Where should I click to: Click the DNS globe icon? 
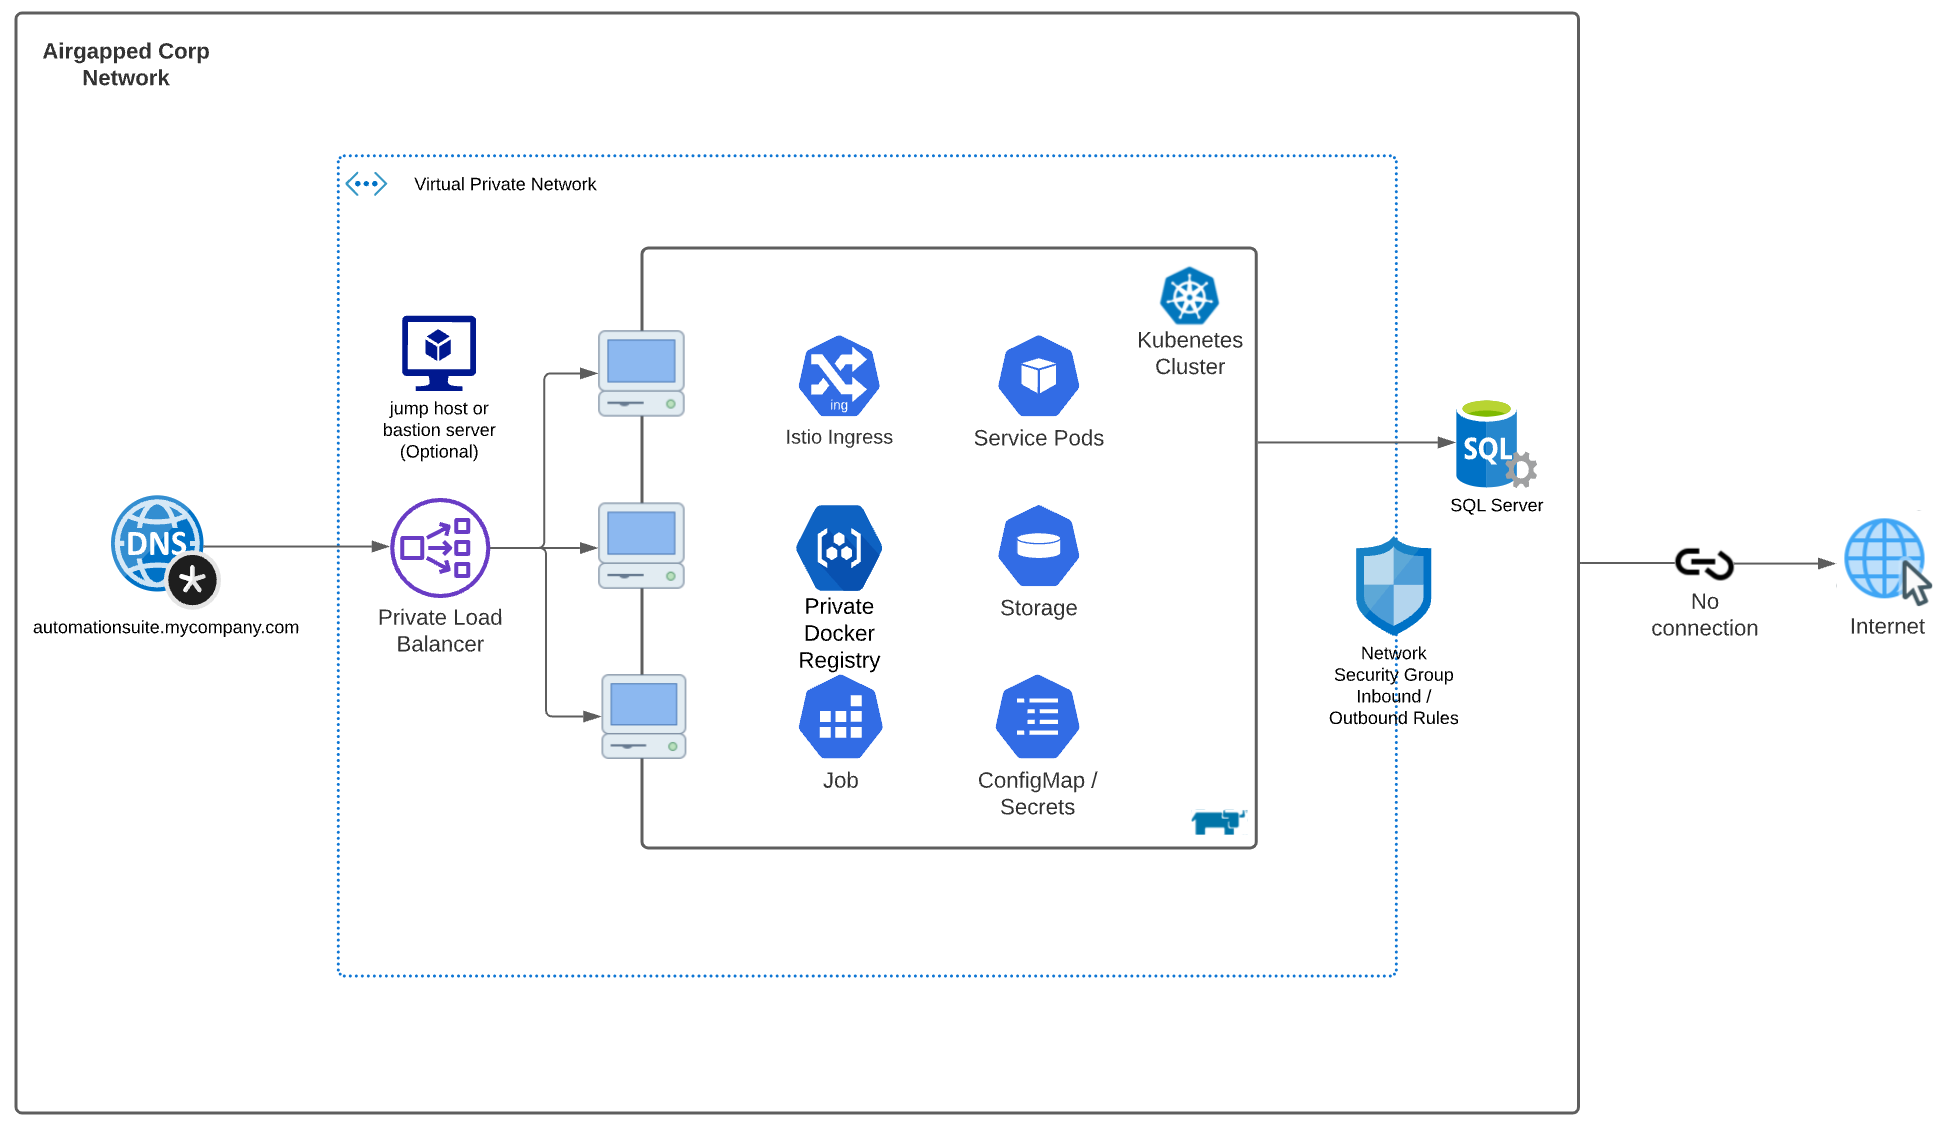click(159, 545)
